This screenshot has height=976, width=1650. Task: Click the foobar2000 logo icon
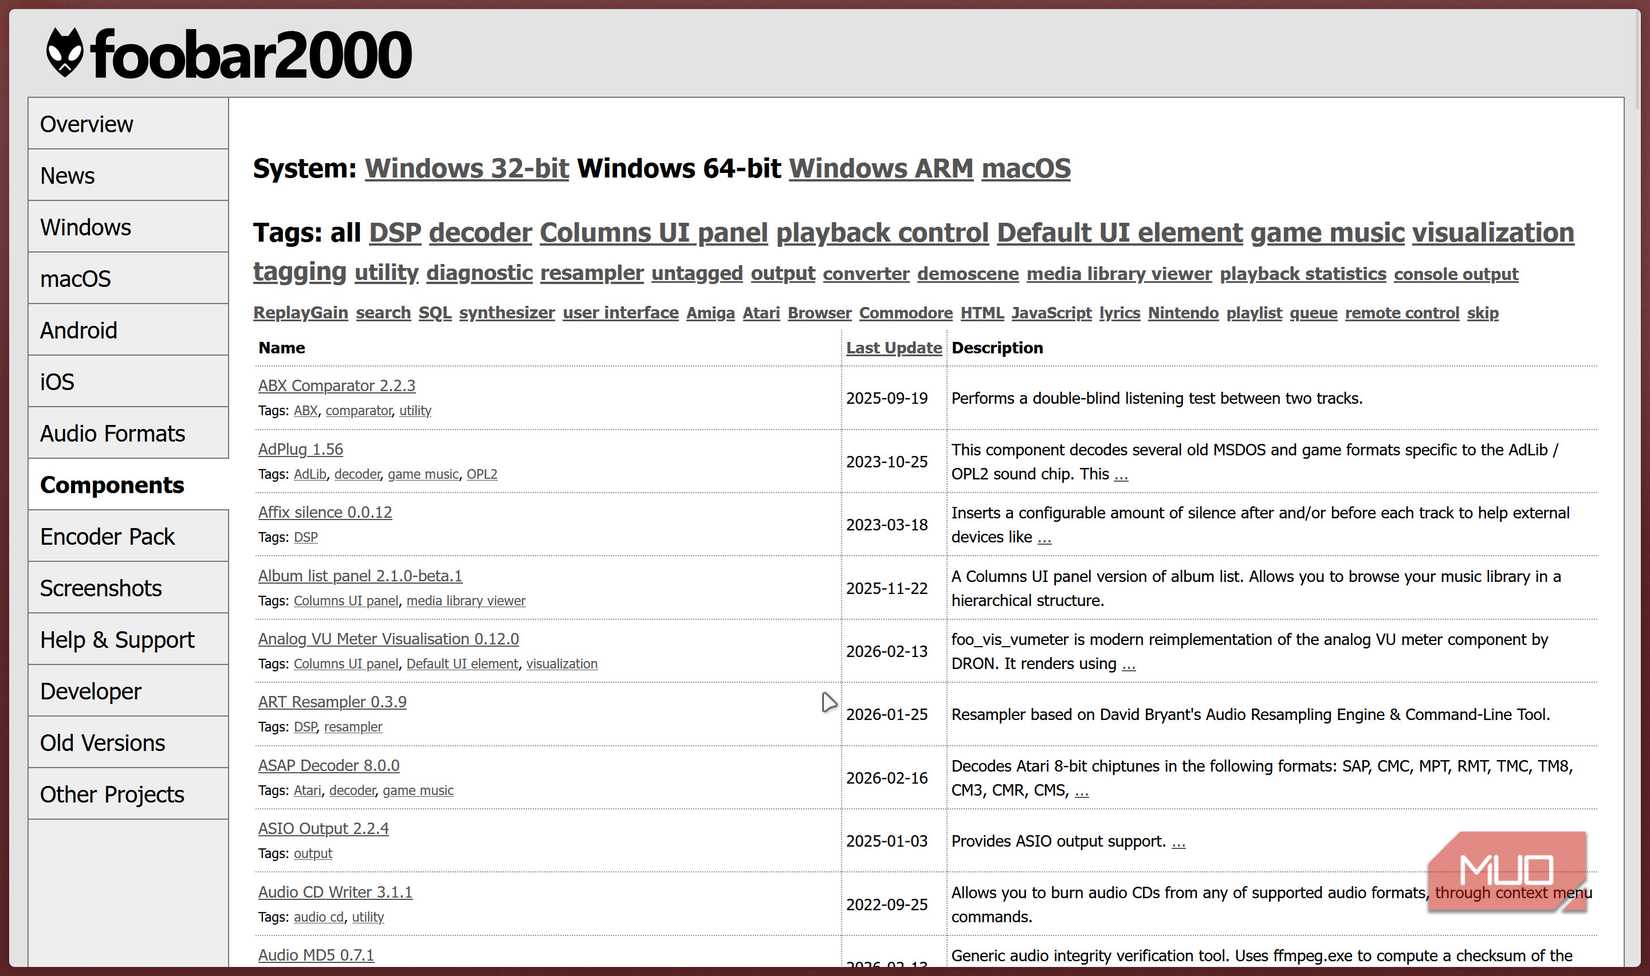pyautogui.click(x=62, y=52)
